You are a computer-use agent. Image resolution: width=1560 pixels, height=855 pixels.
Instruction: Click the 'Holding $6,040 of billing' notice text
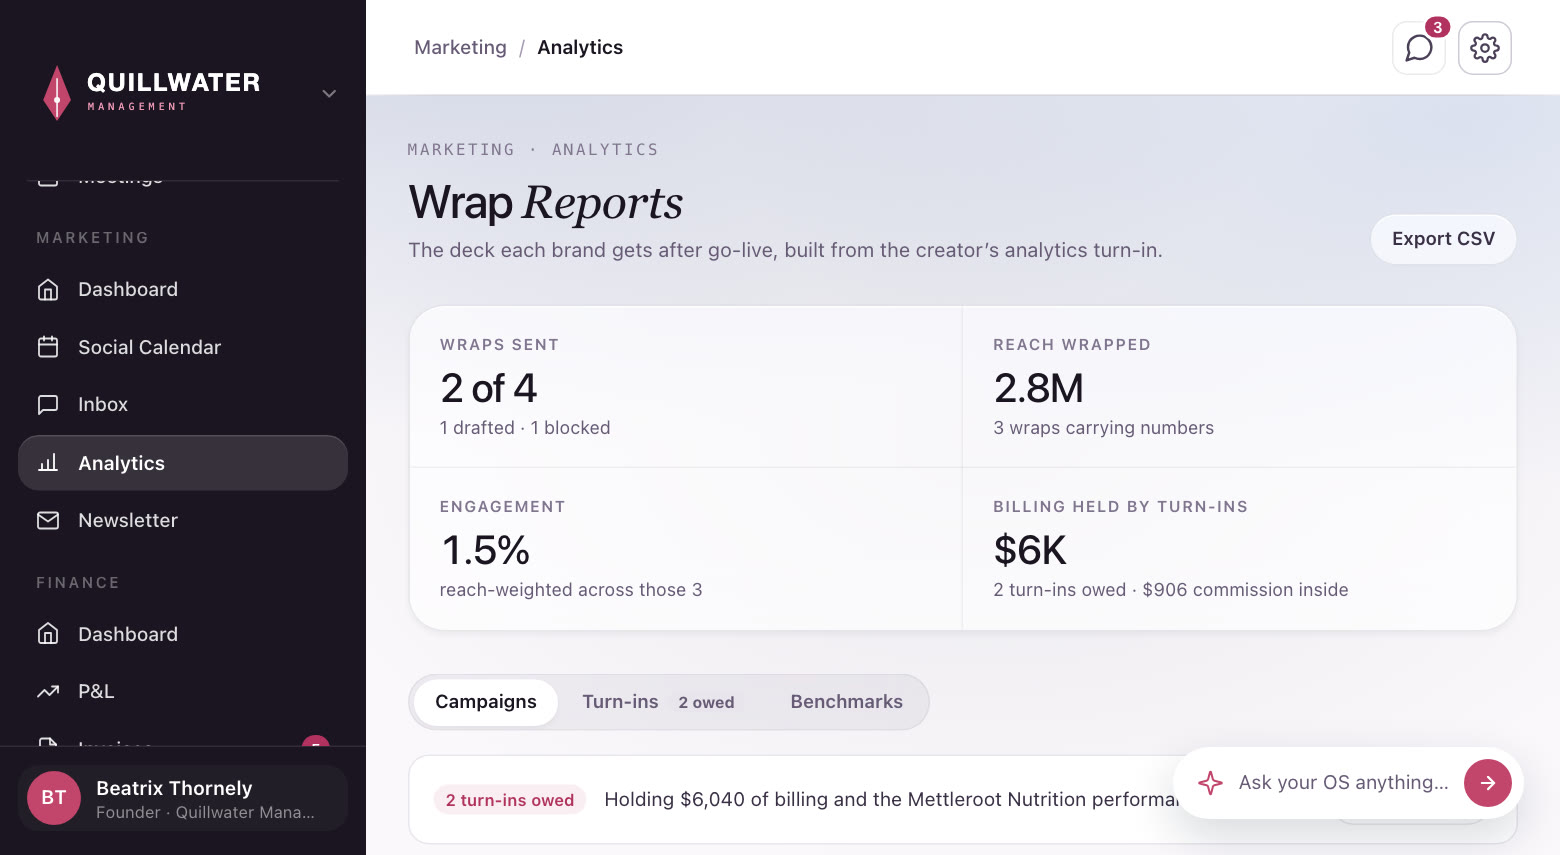click(892, 800)
